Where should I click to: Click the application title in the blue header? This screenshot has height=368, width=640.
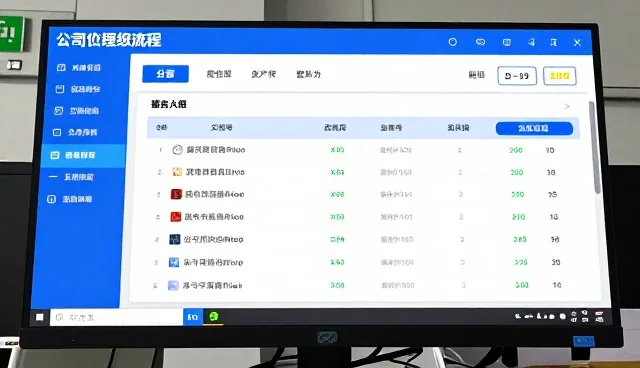(109, 40)
